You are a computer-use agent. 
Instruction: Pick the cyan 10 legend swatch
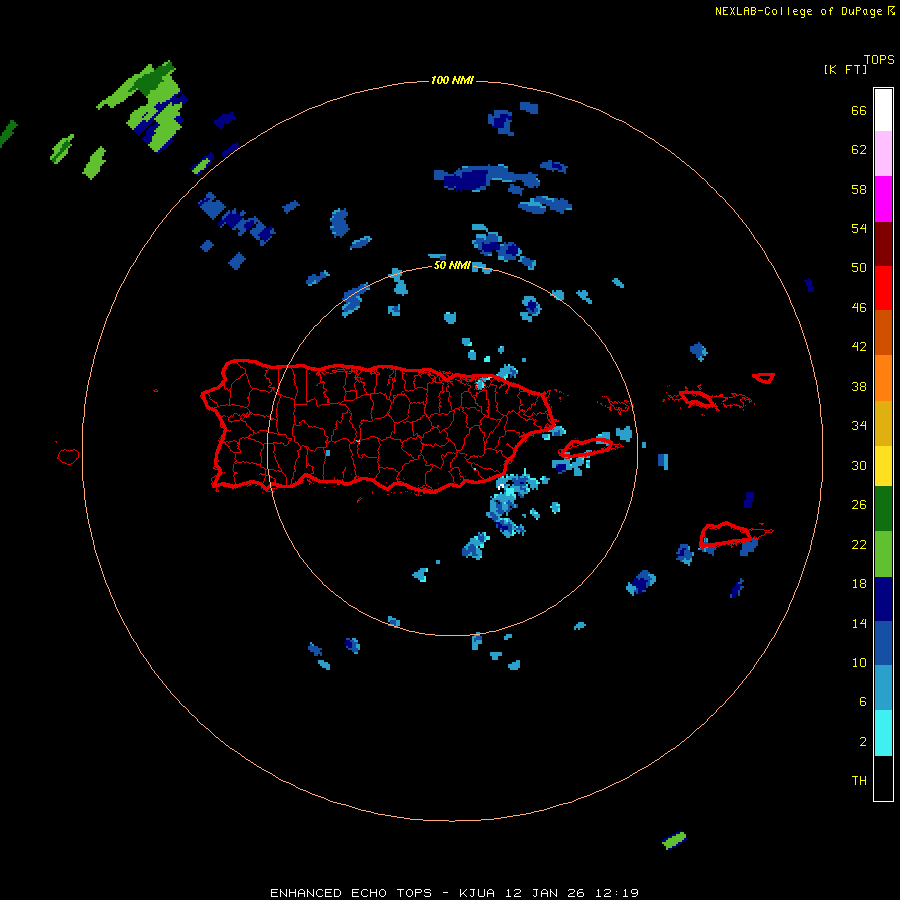[883, 733]
